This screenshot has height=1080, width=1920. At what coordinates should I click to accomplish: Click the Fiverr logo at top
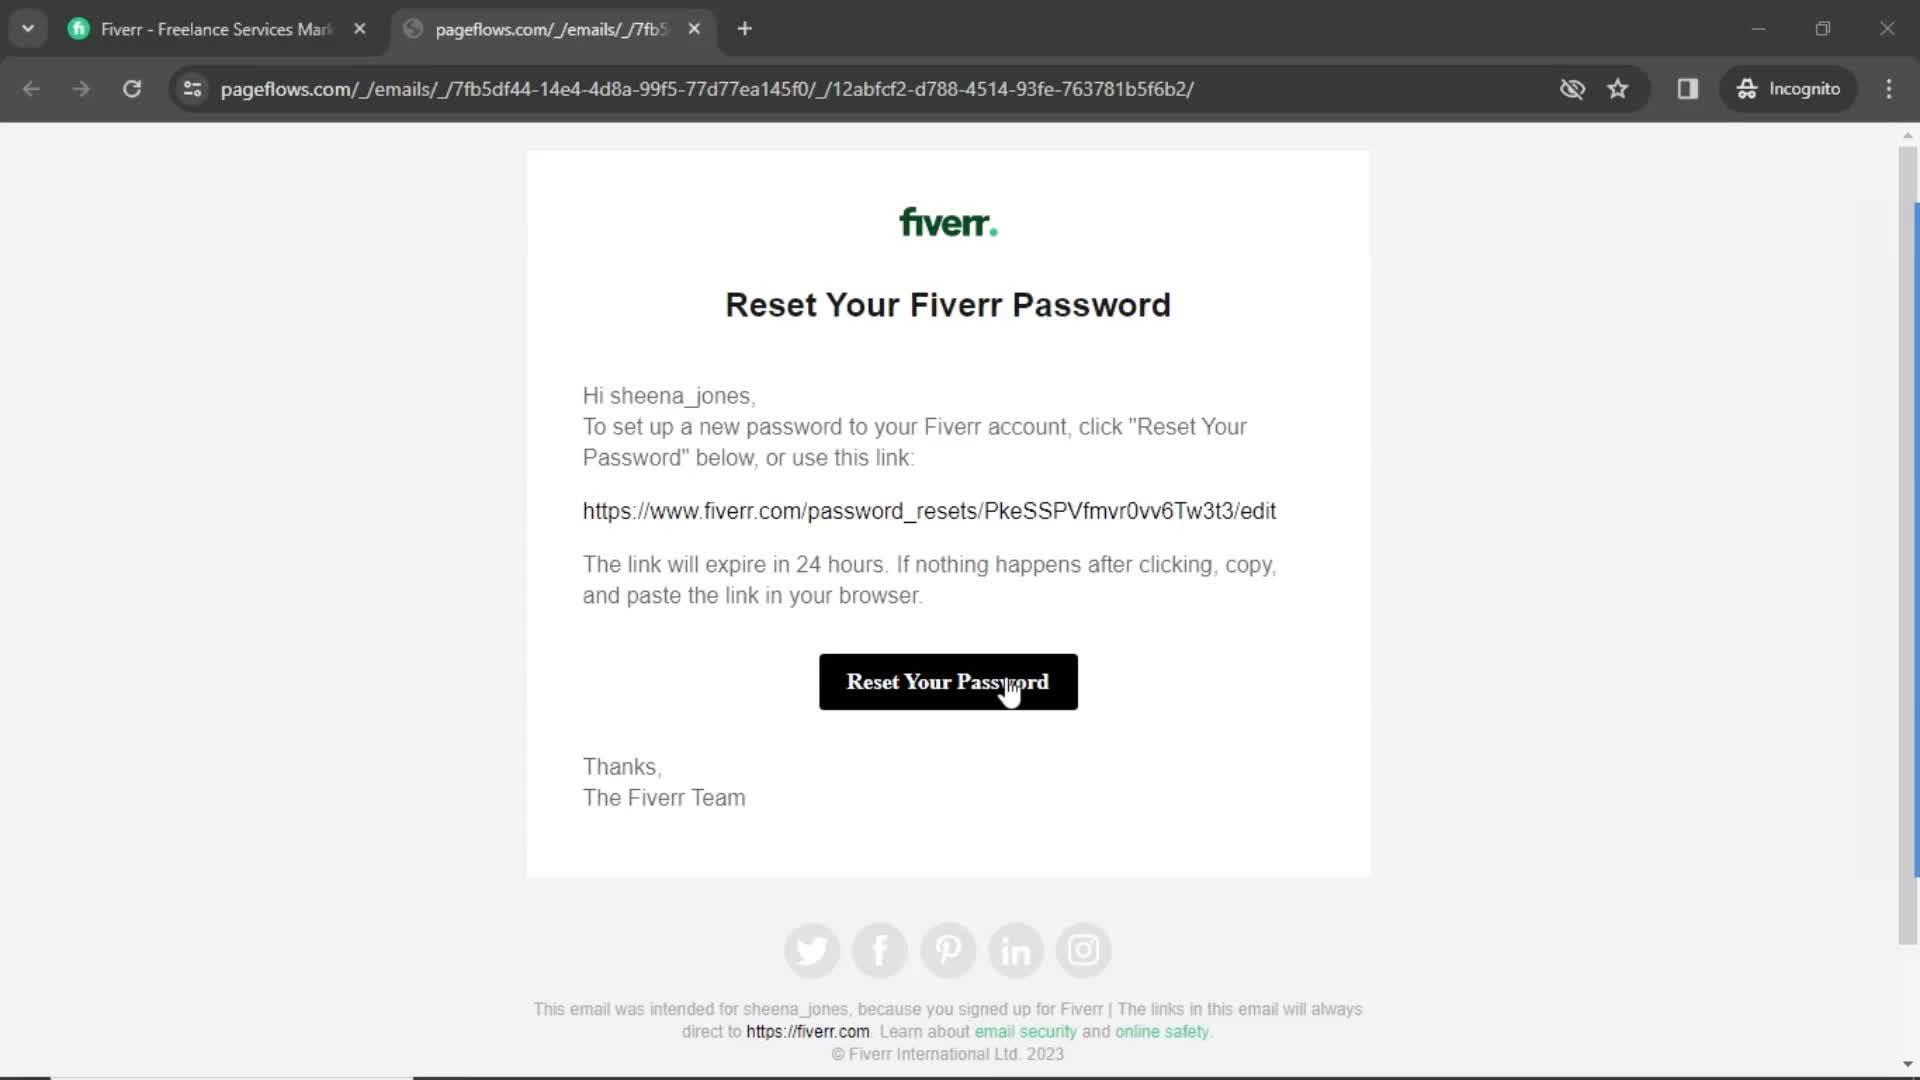[x=947, y=223]
